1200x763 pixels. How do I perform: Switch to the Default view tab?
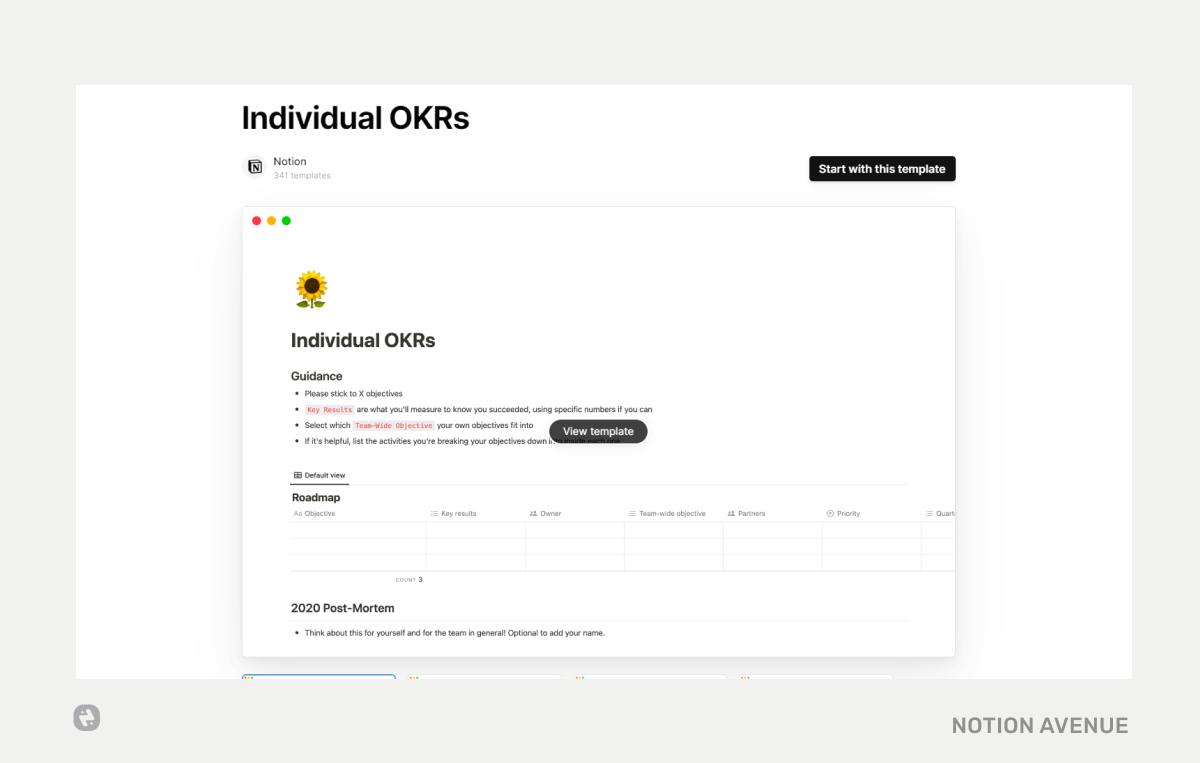click(320, 475)
